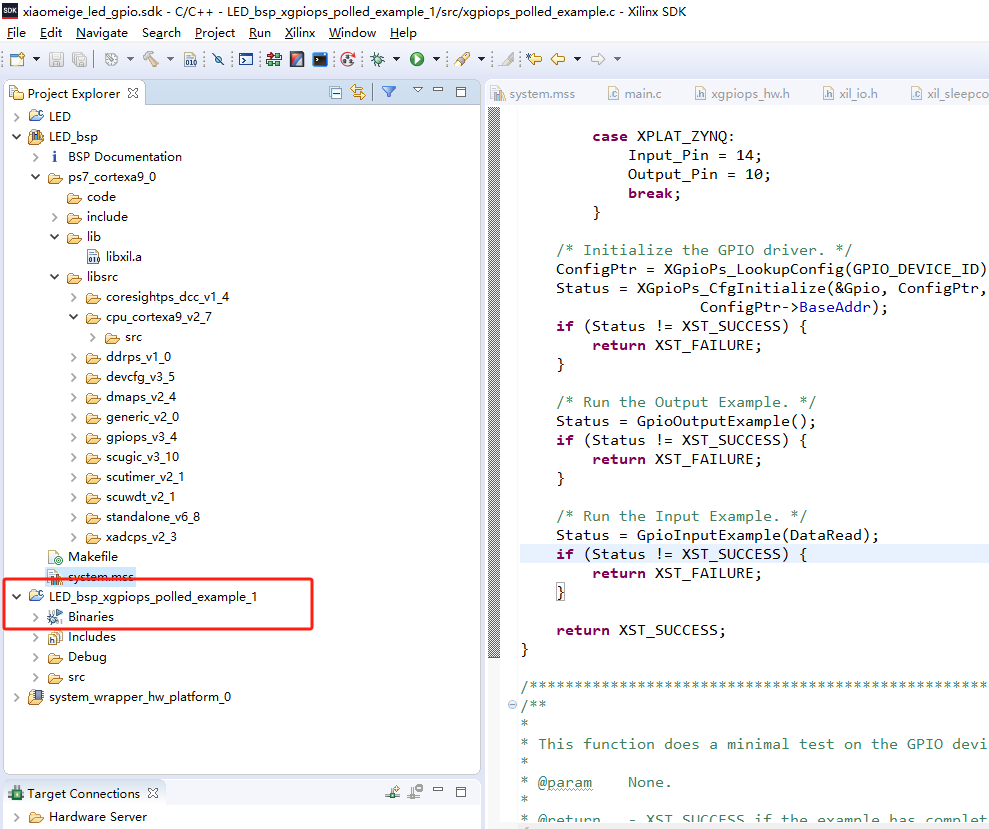
Task: Click the skip breakpoints icon
Action: pyautogui.click(x=218, y=59)
